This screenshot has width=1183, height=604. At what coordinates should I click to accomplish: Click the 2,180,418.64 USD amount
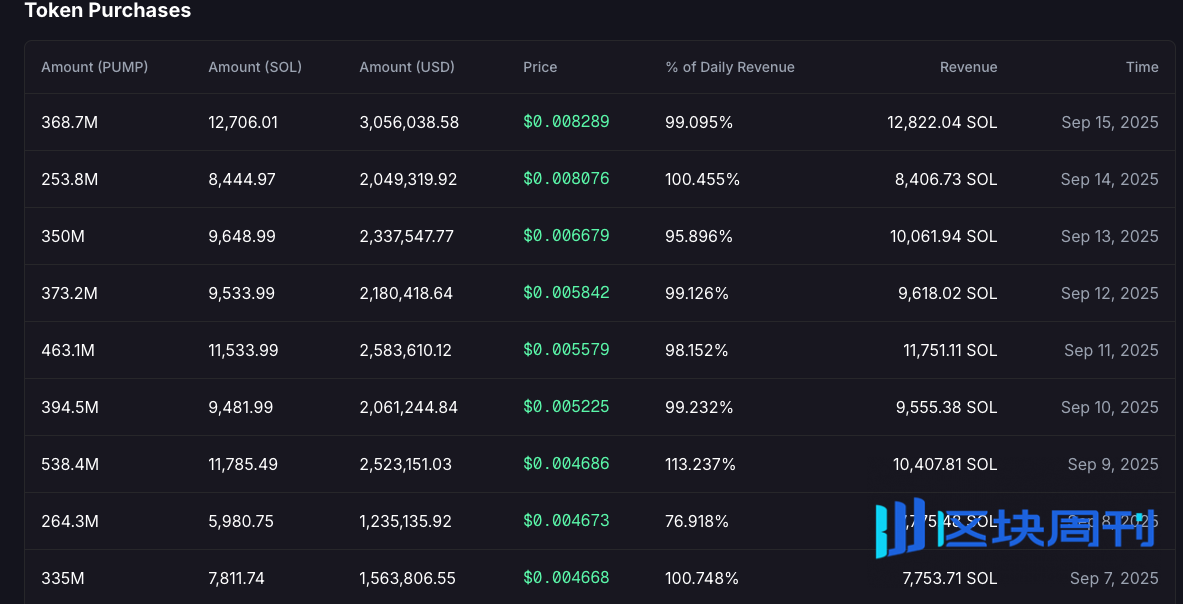click(x=406, y=293)
